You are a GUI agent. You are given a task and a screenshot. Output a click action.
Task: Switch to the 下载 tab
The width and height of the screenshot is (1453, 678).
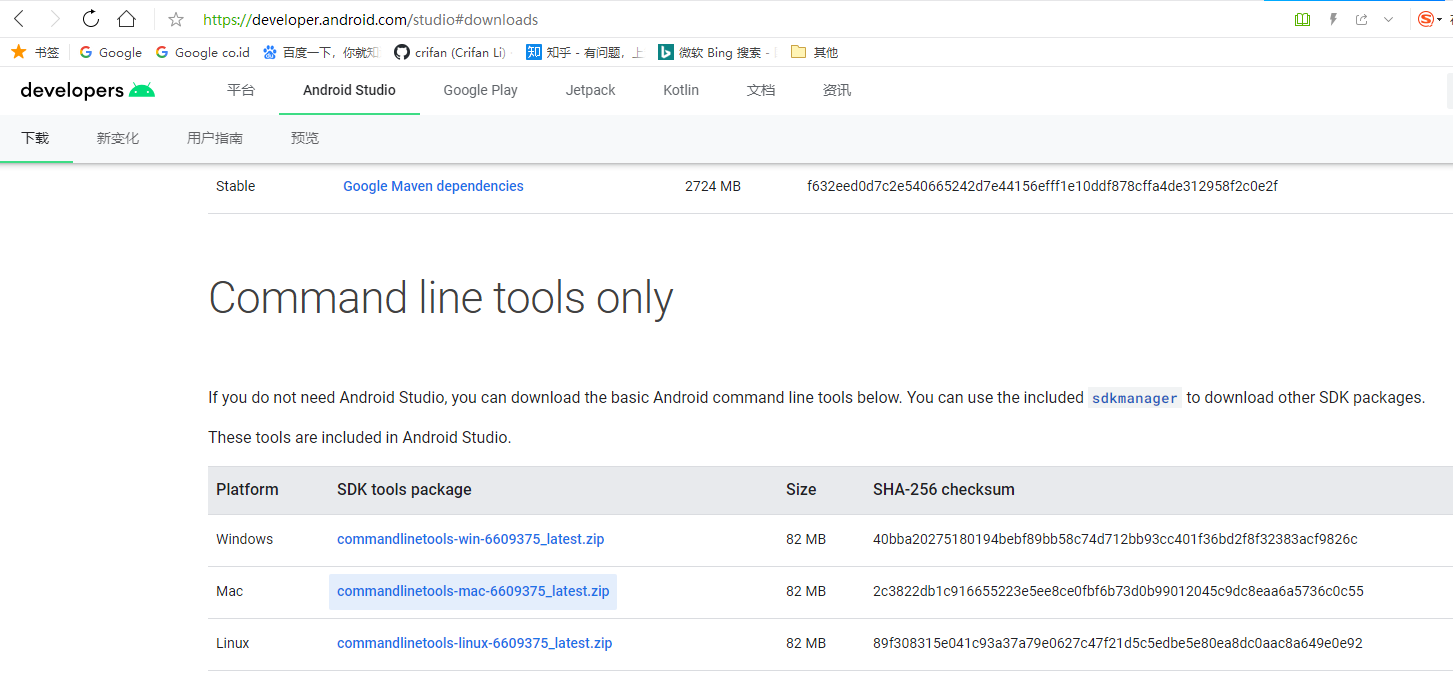point(35,138)
